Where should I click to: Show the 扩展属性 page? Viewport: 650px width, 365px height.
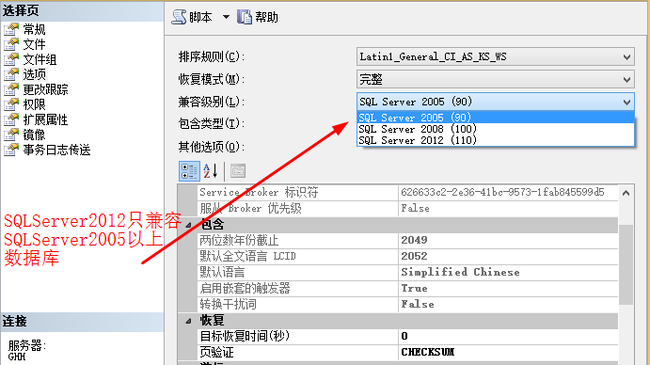46,119
